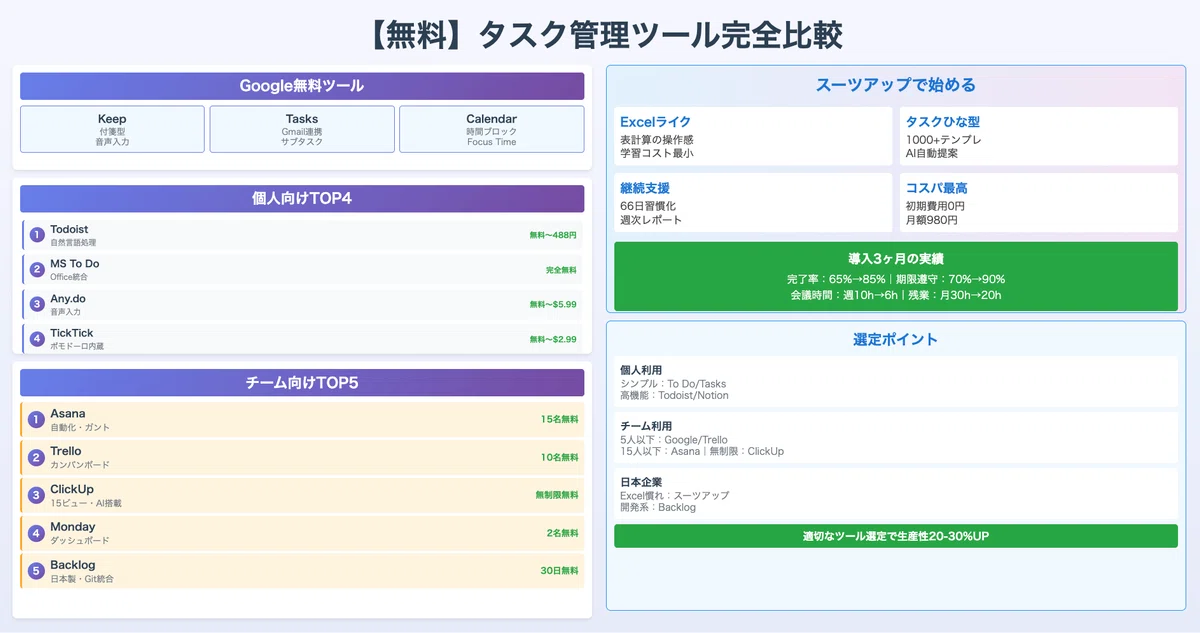
Task: Click the Trello tool name
Action: tap(66, 451)
